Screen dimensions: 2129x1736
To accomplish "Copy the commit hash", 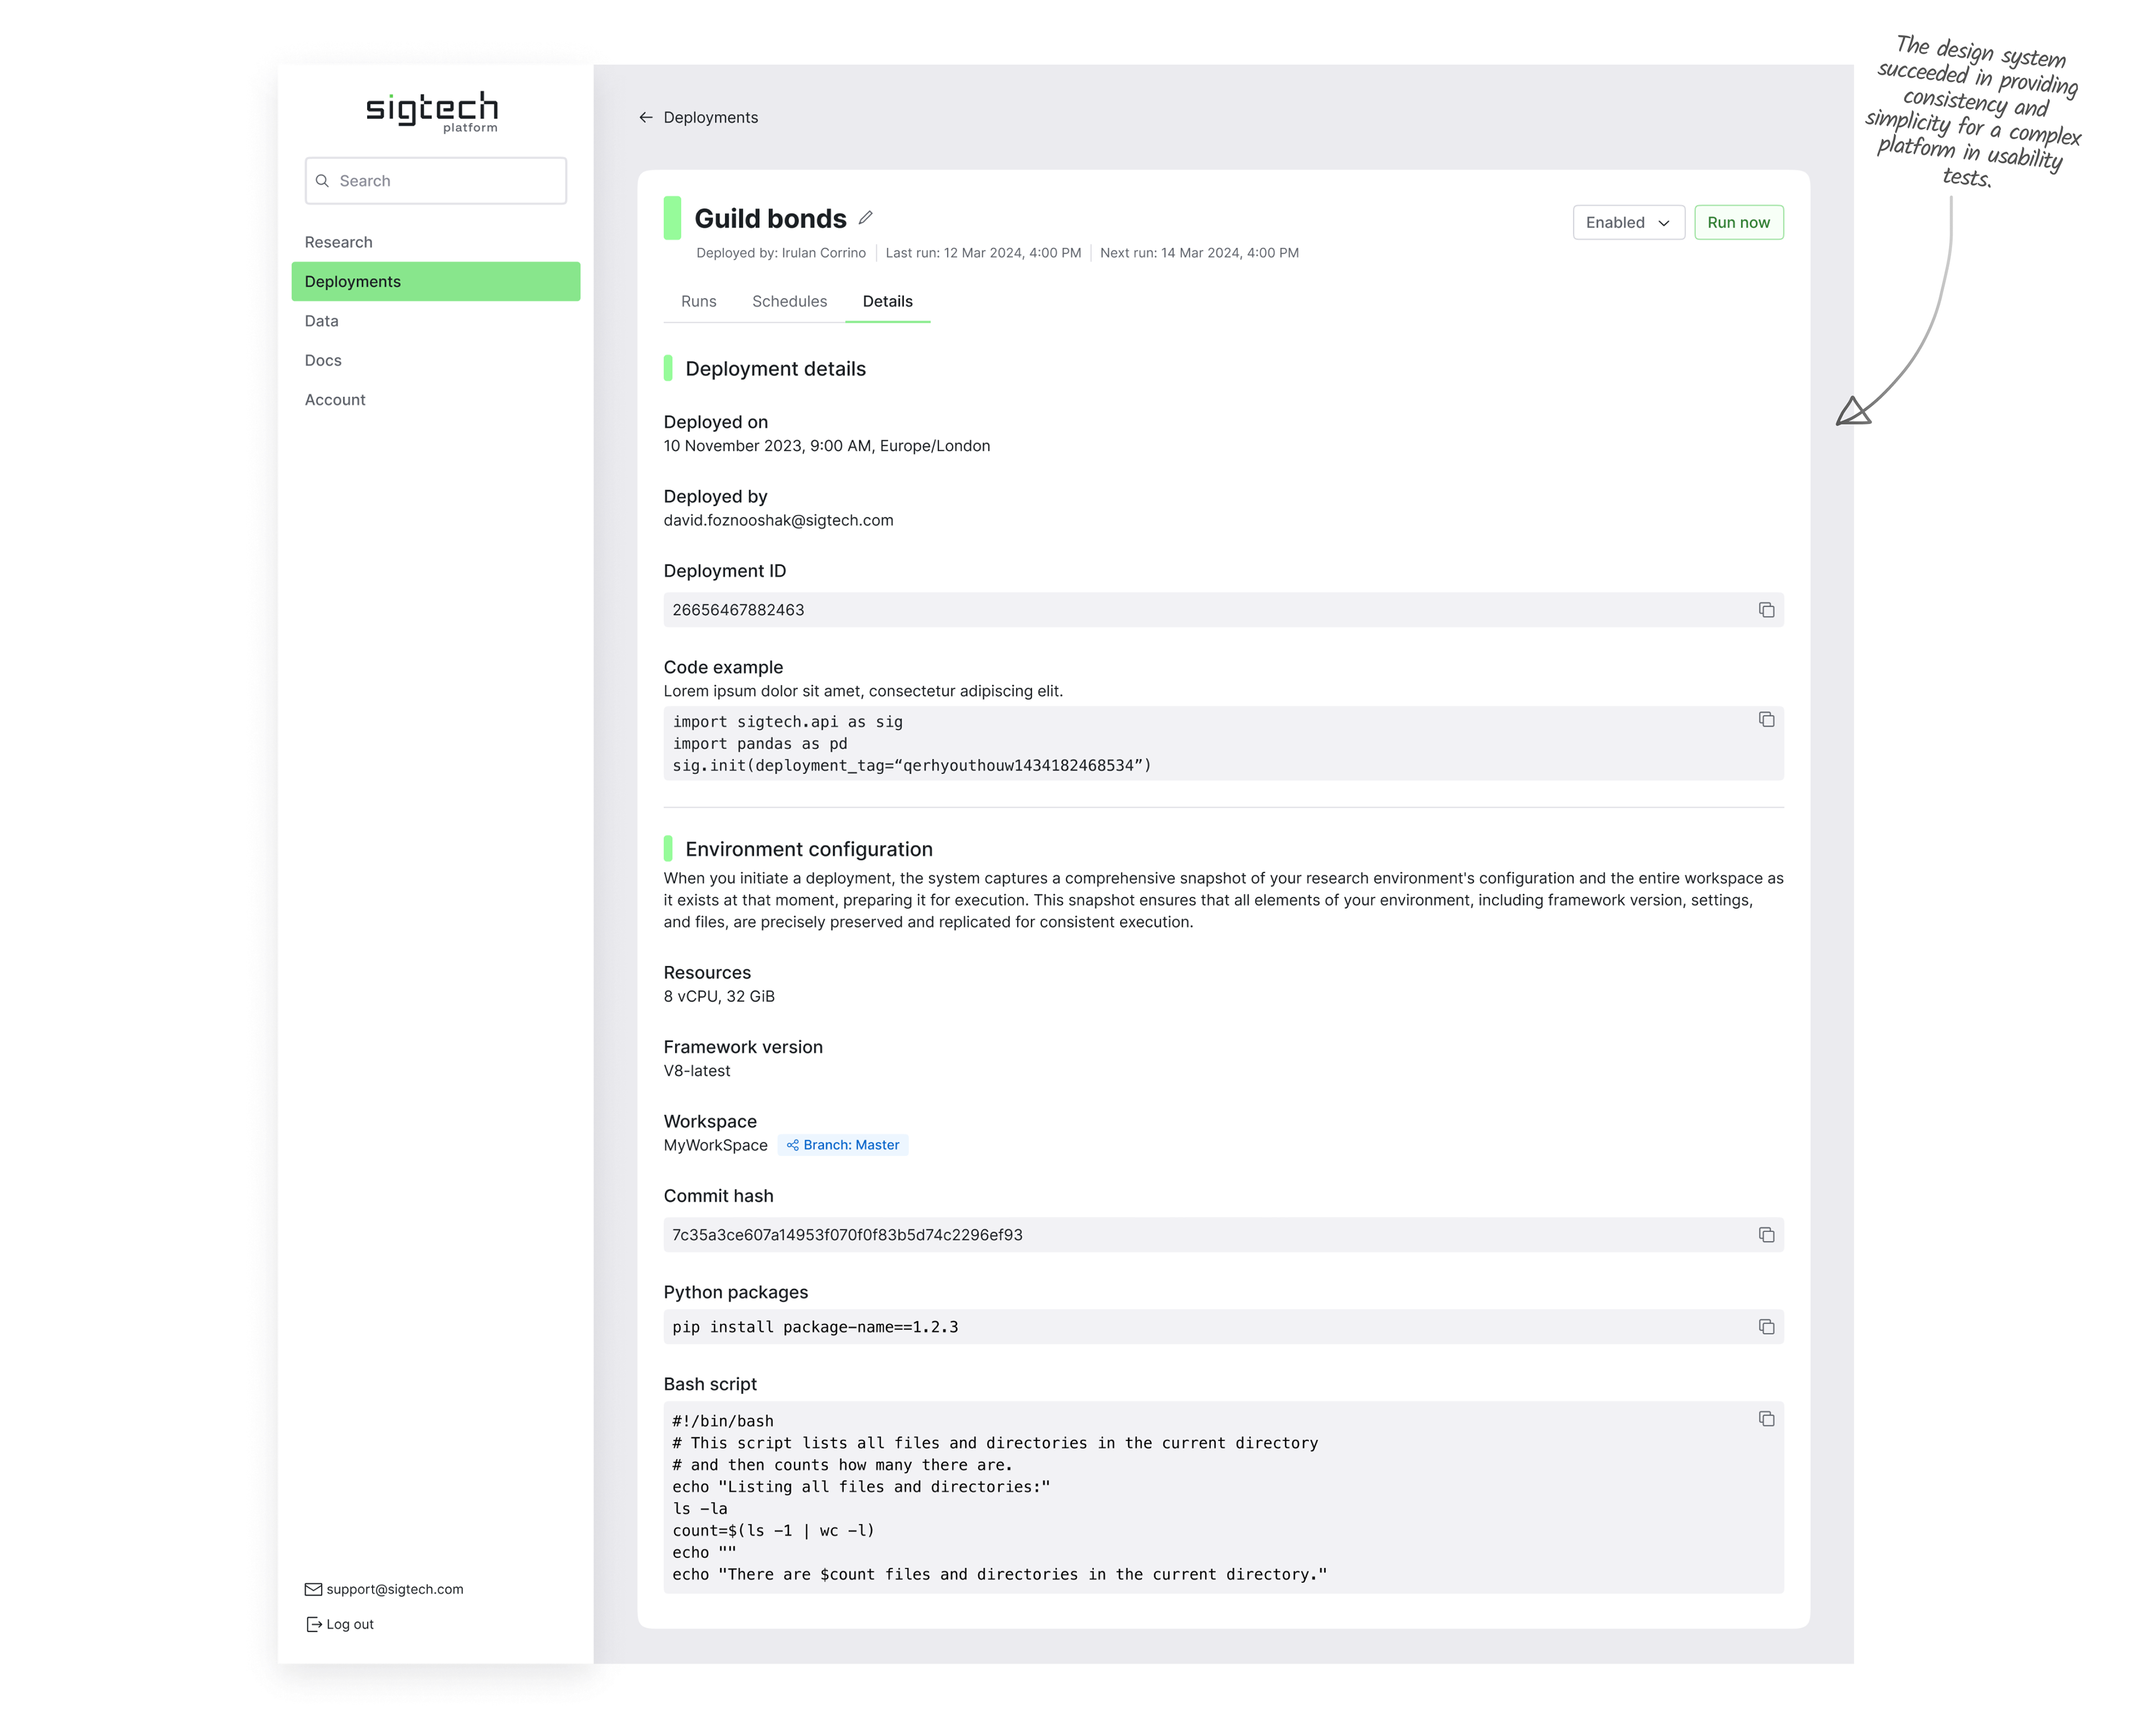I will pyautogui.click(x=1766, y=1235).
